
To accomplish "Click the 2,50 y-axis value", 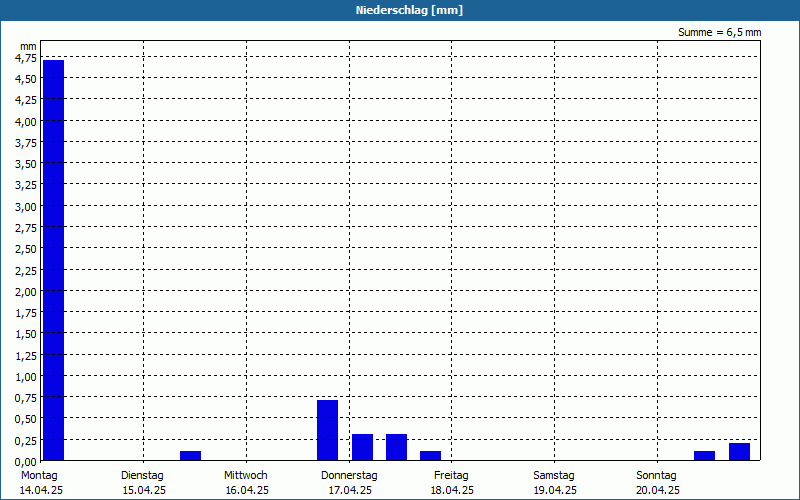I will (26, 249).
